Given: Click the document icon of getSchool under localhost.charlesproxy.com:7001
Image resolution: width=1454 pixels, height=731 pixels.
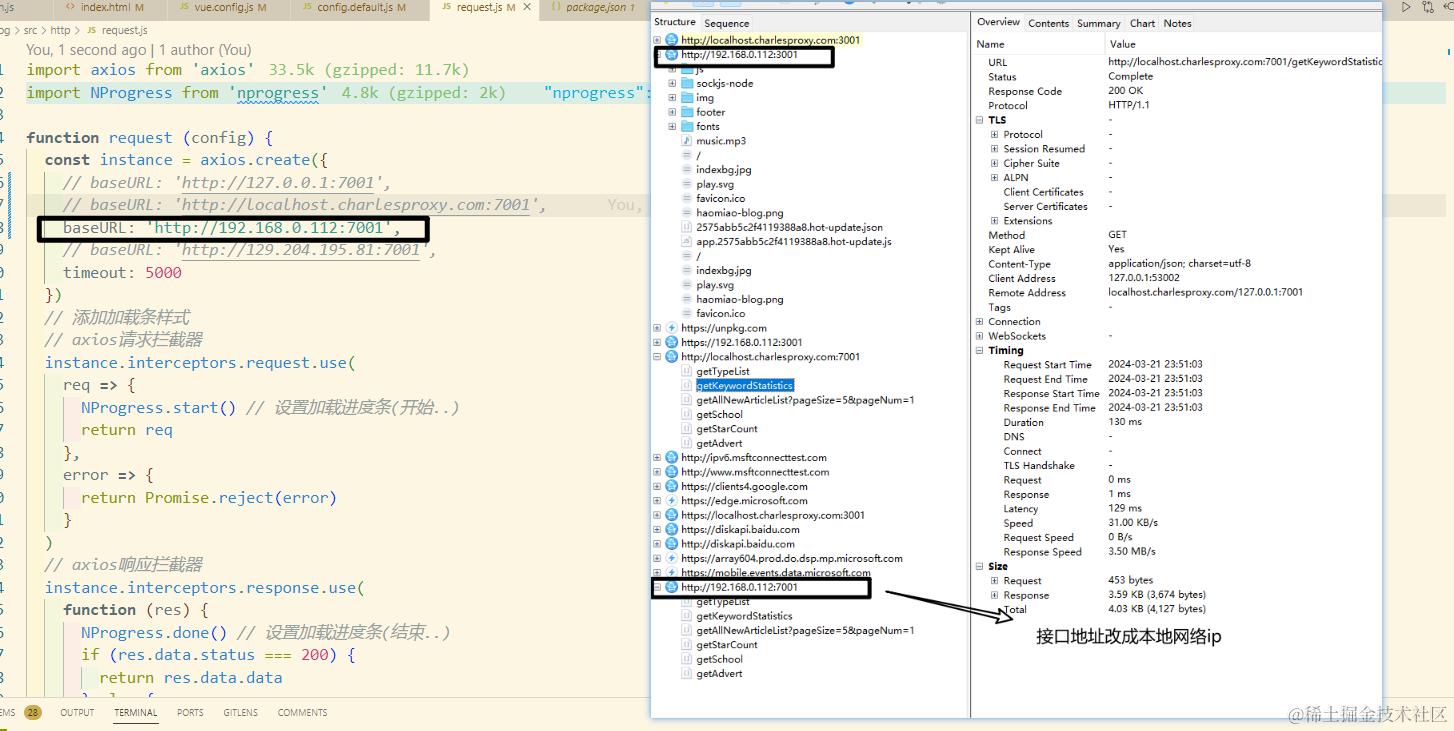Looking at the screenshot, I should [687, 415].
